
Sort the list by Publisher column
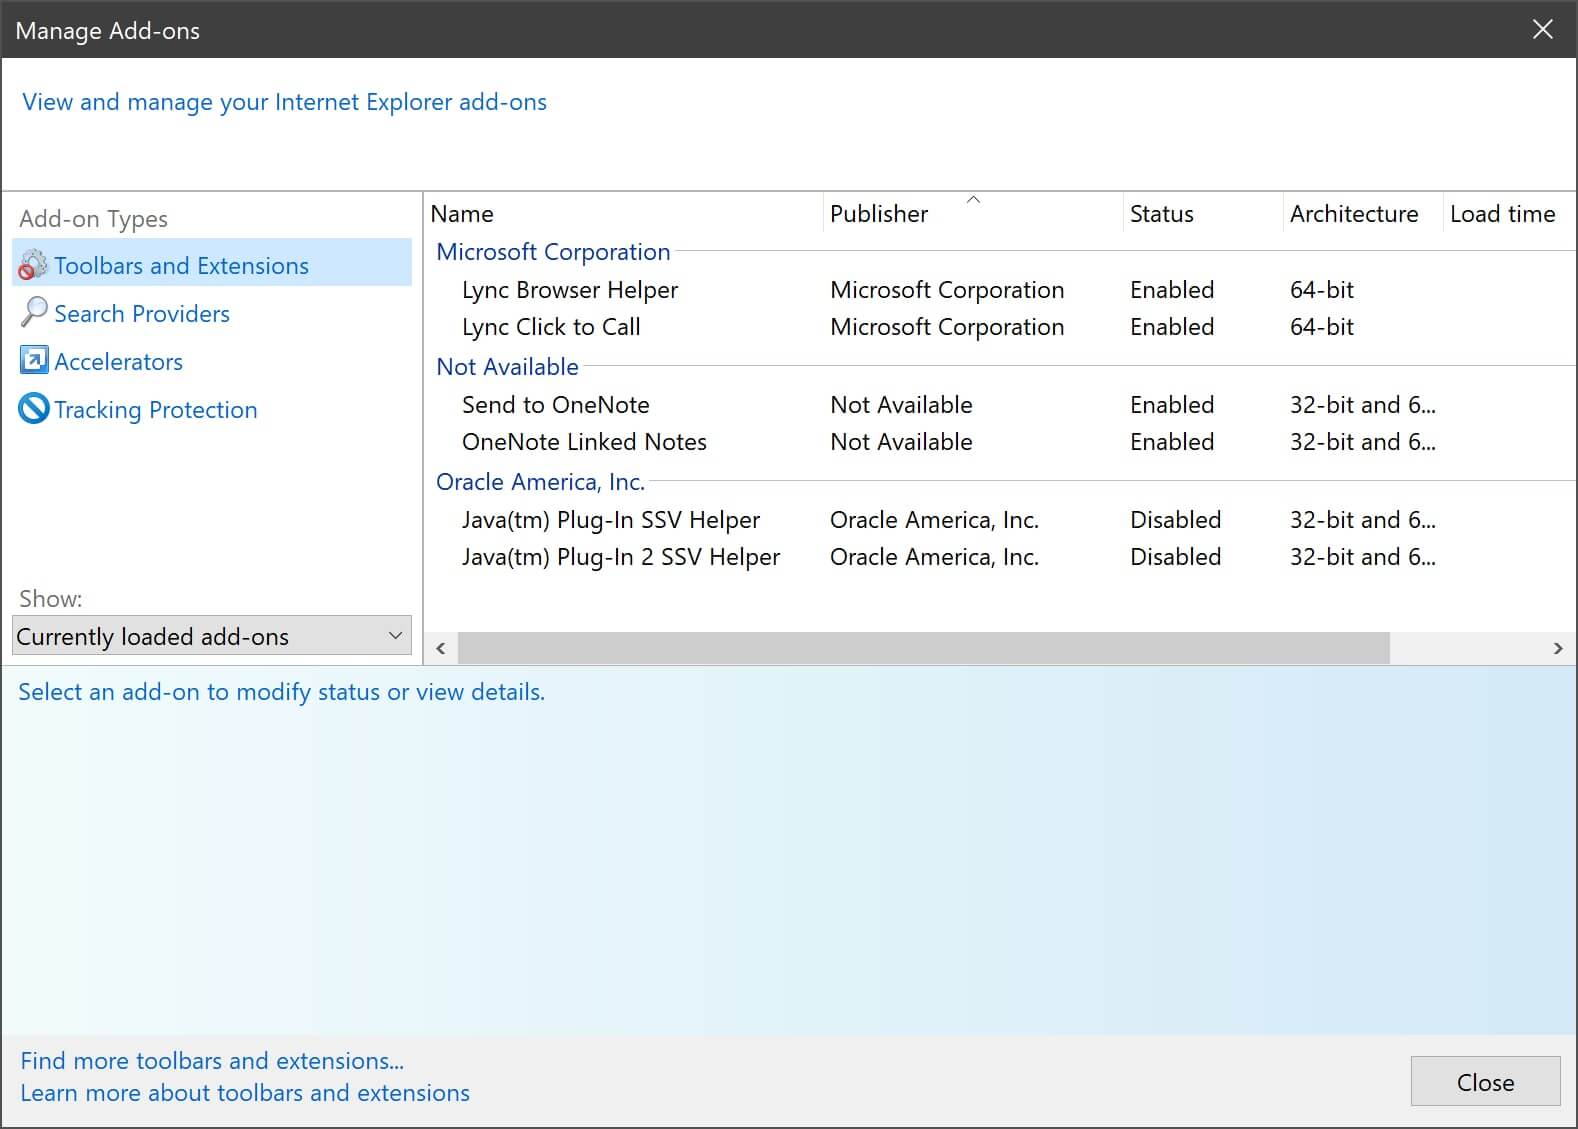pyautogui.click(x=878, y=214)
